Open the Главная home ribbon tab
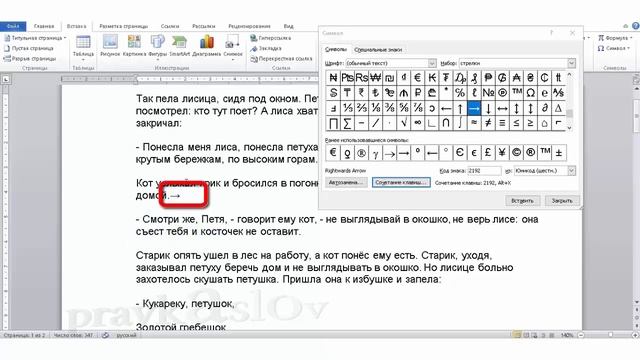Screen dimensions: 640x360 click(x=44, y=26)
